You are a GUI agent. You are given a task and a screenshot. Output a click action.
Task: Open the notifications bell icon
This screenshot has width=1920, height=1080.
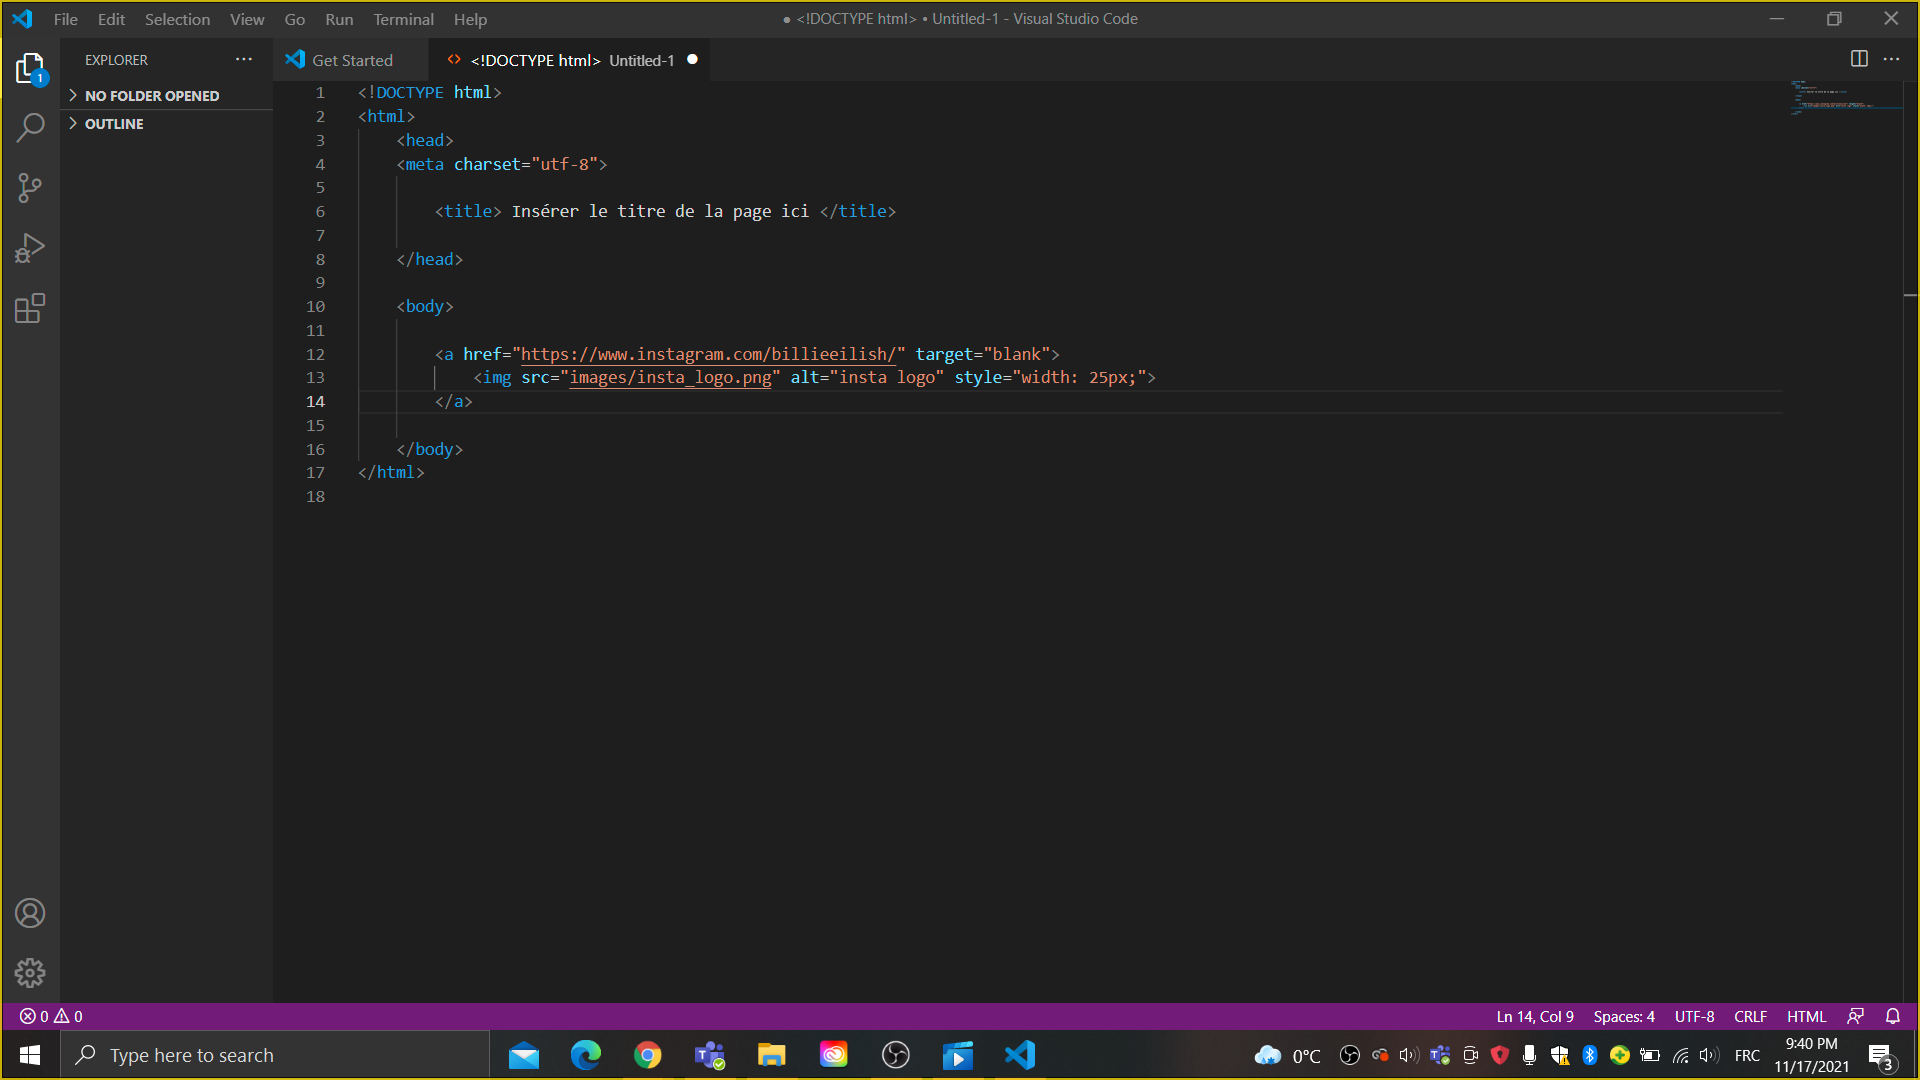(1894, 1016)
